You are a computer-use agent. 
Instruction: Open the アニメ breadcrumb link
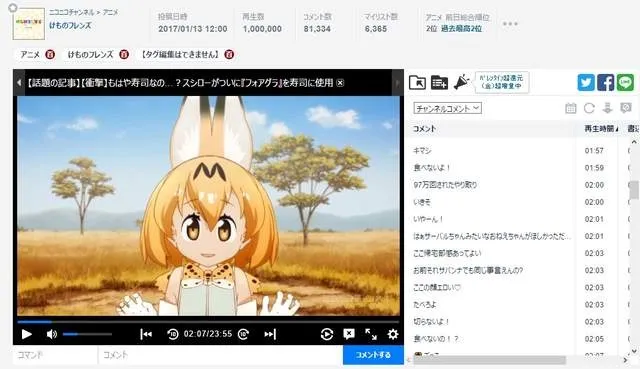110,12
